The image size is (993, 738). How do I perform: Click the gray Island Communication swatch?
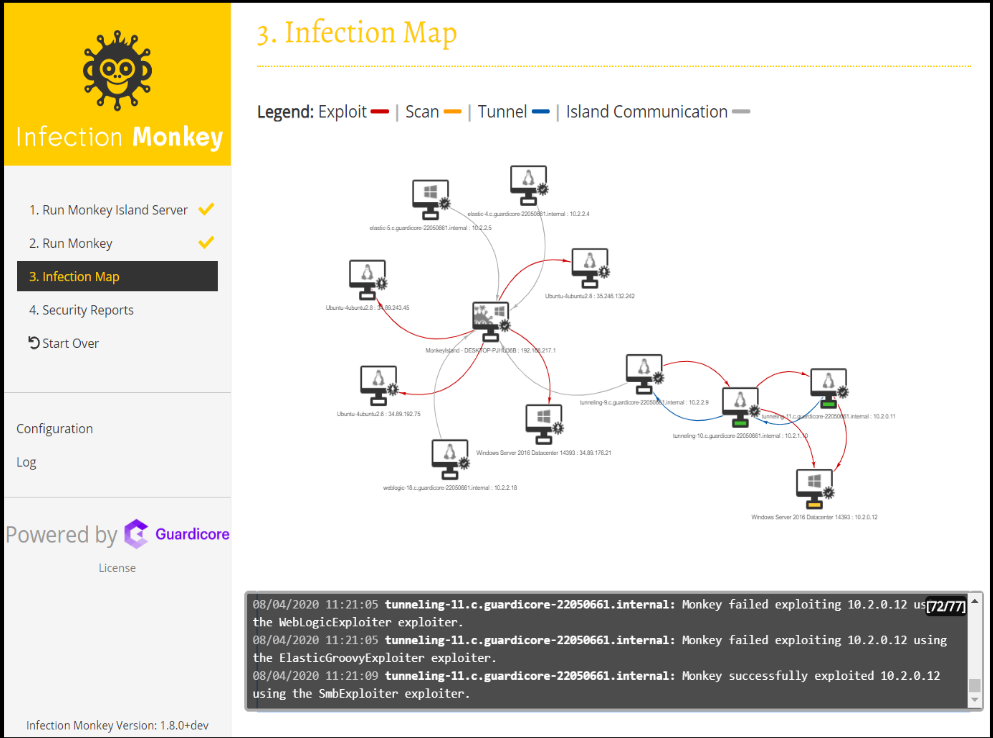click(741, 111)
